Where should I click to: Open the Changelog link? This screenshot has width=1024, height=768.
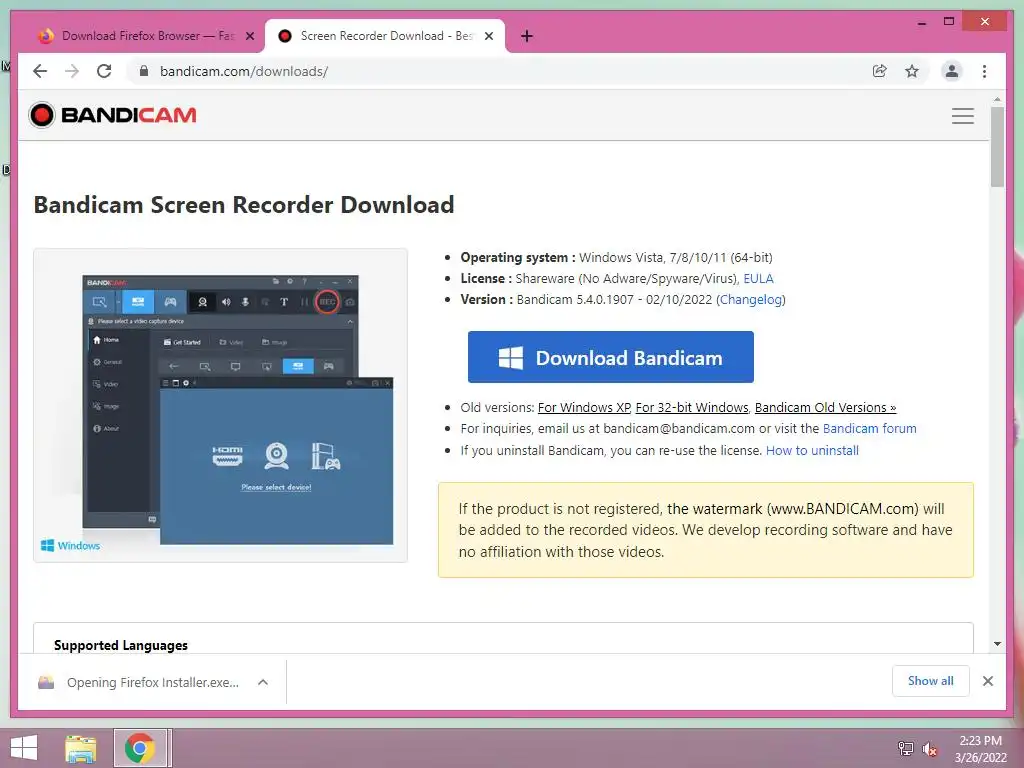(751, 300)
